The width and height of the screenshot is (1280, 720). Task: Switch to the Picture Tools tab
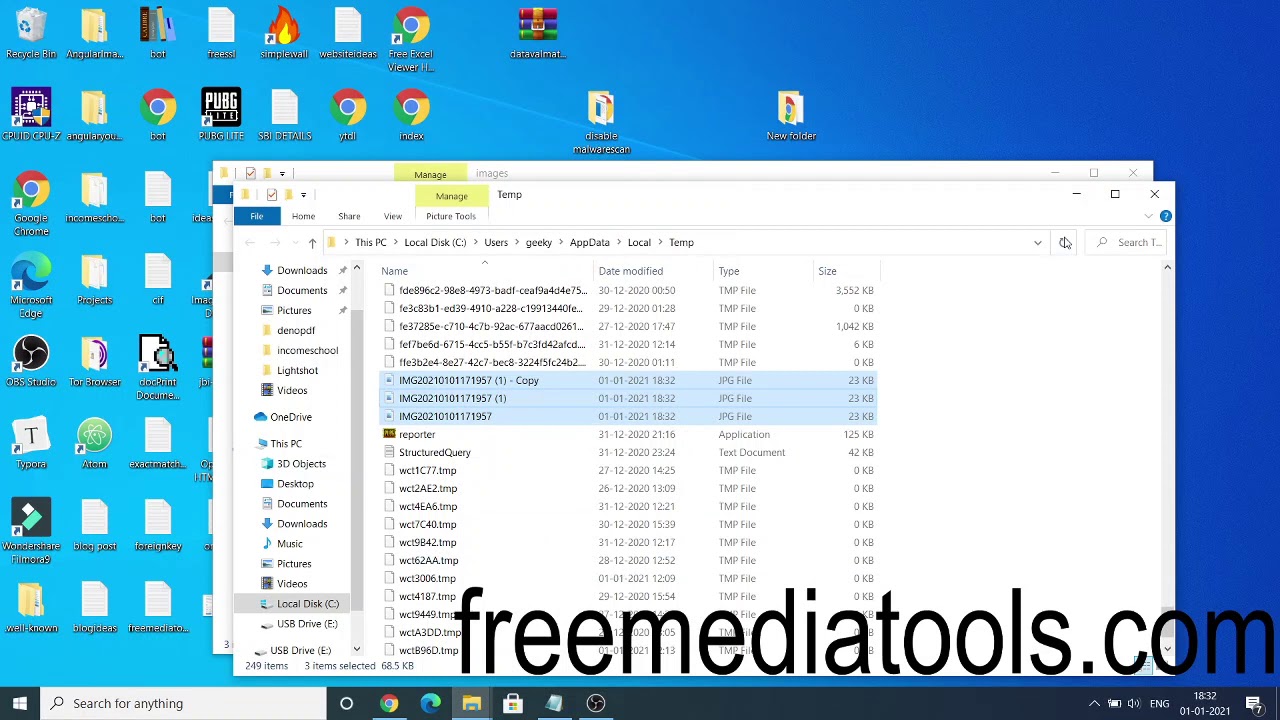pyautogui.click(x=451, y=216)
